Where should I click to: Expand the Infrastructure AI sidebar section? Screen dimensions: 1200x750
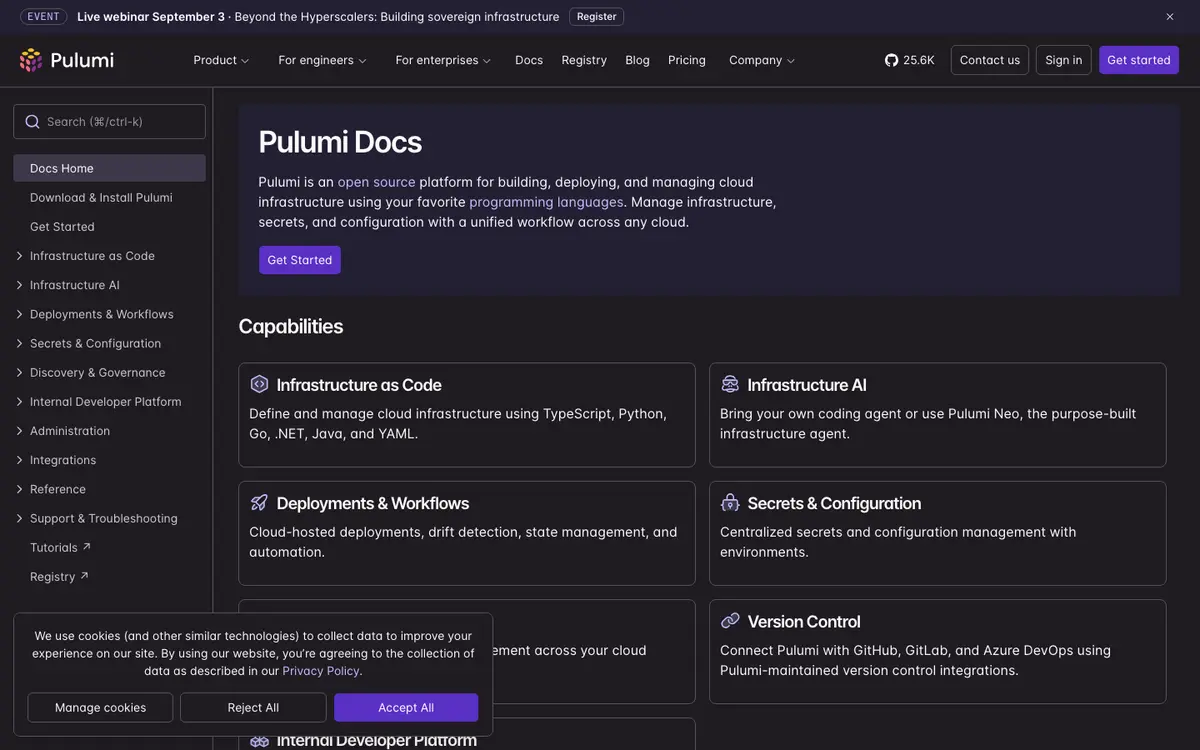tap(19, 285)
